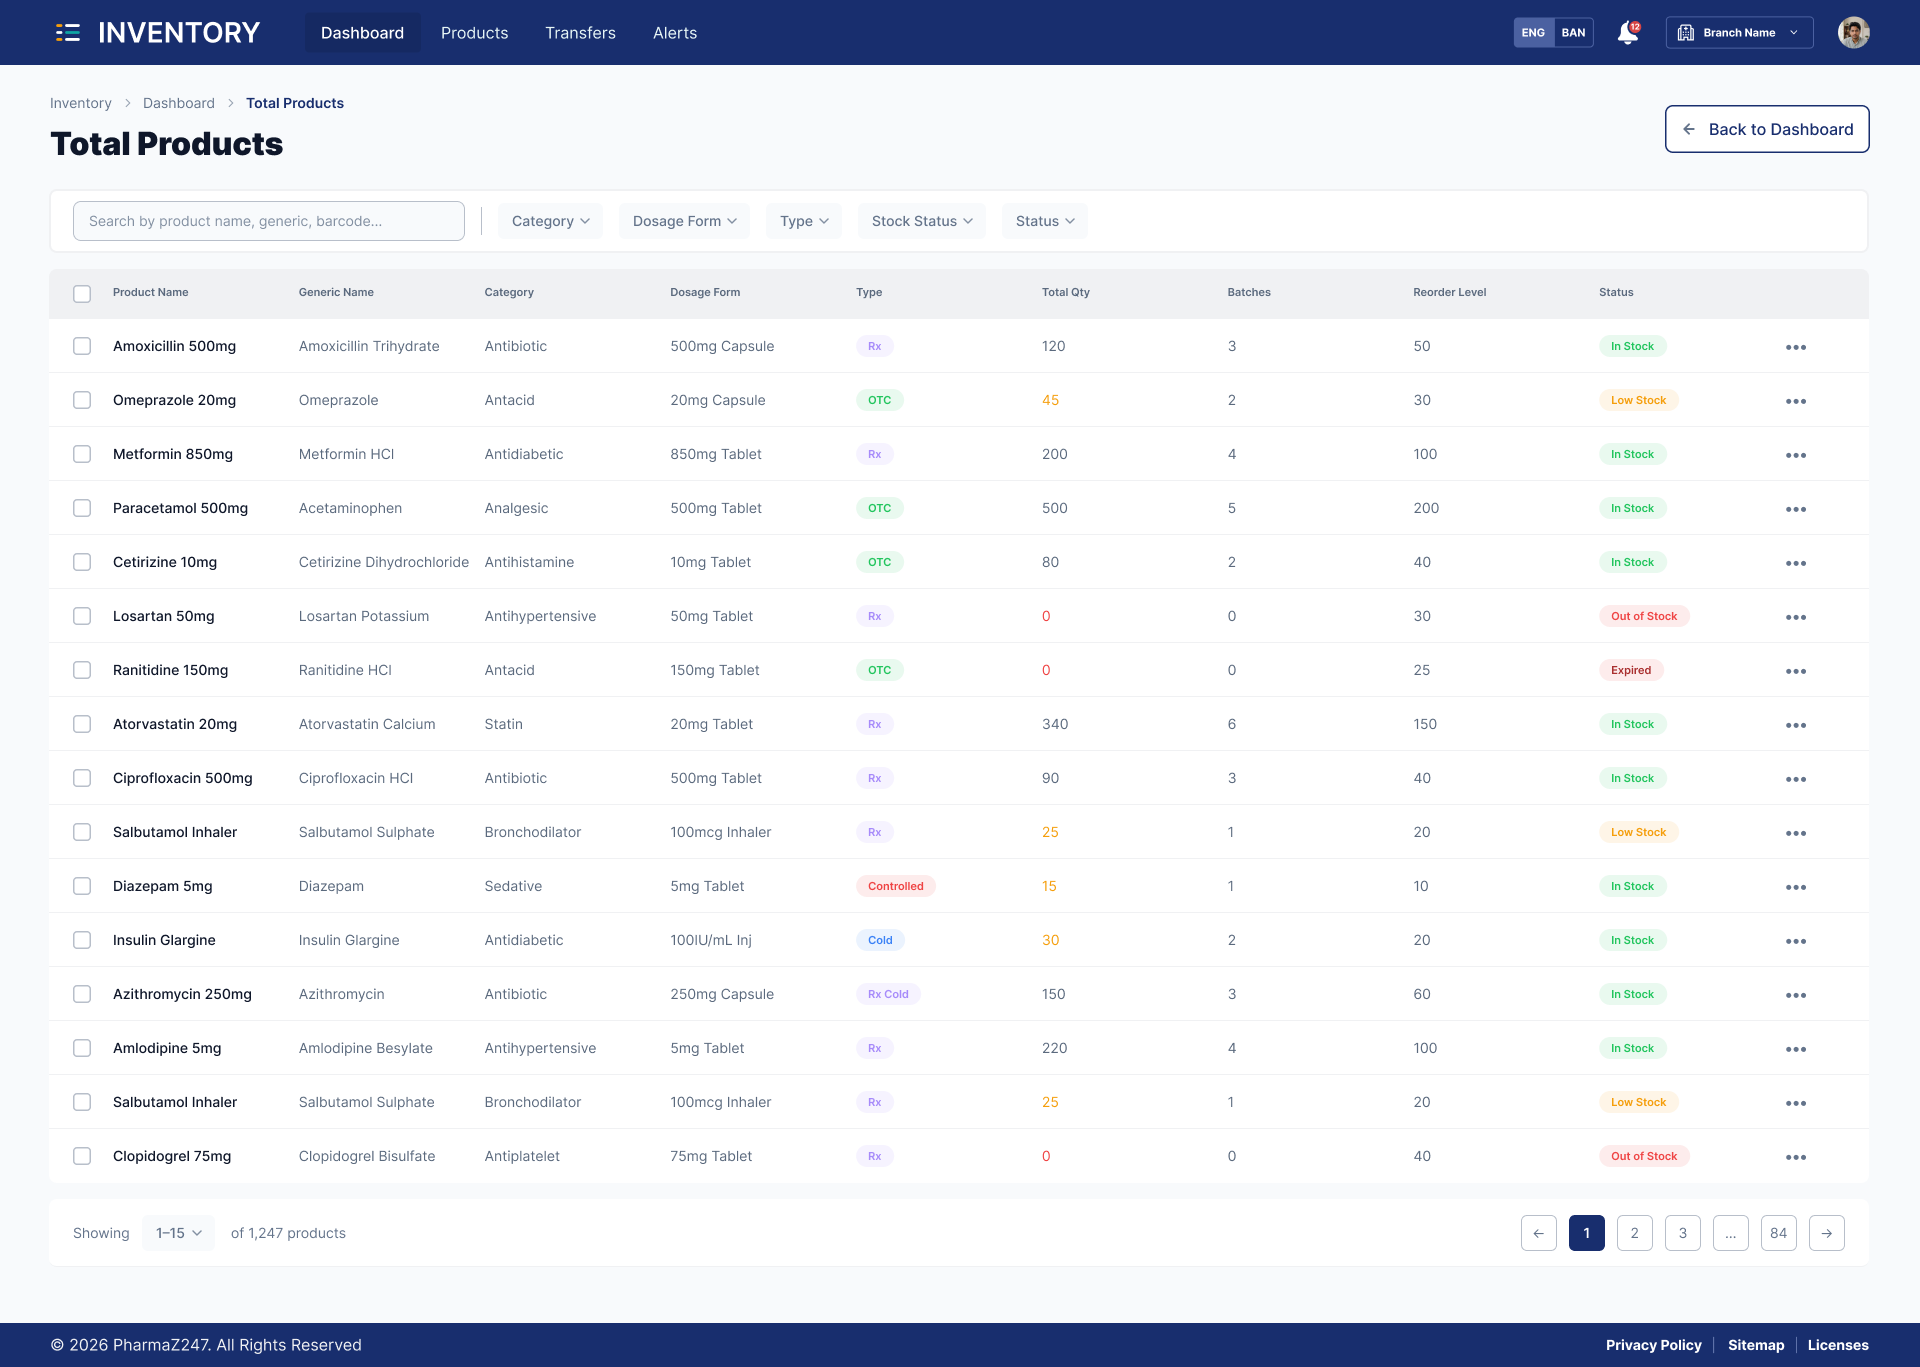Tick the Losartan 50mg checkbox
Image resolution: width=1920 pixels, height=1367 pixels.
coord(82,616)
